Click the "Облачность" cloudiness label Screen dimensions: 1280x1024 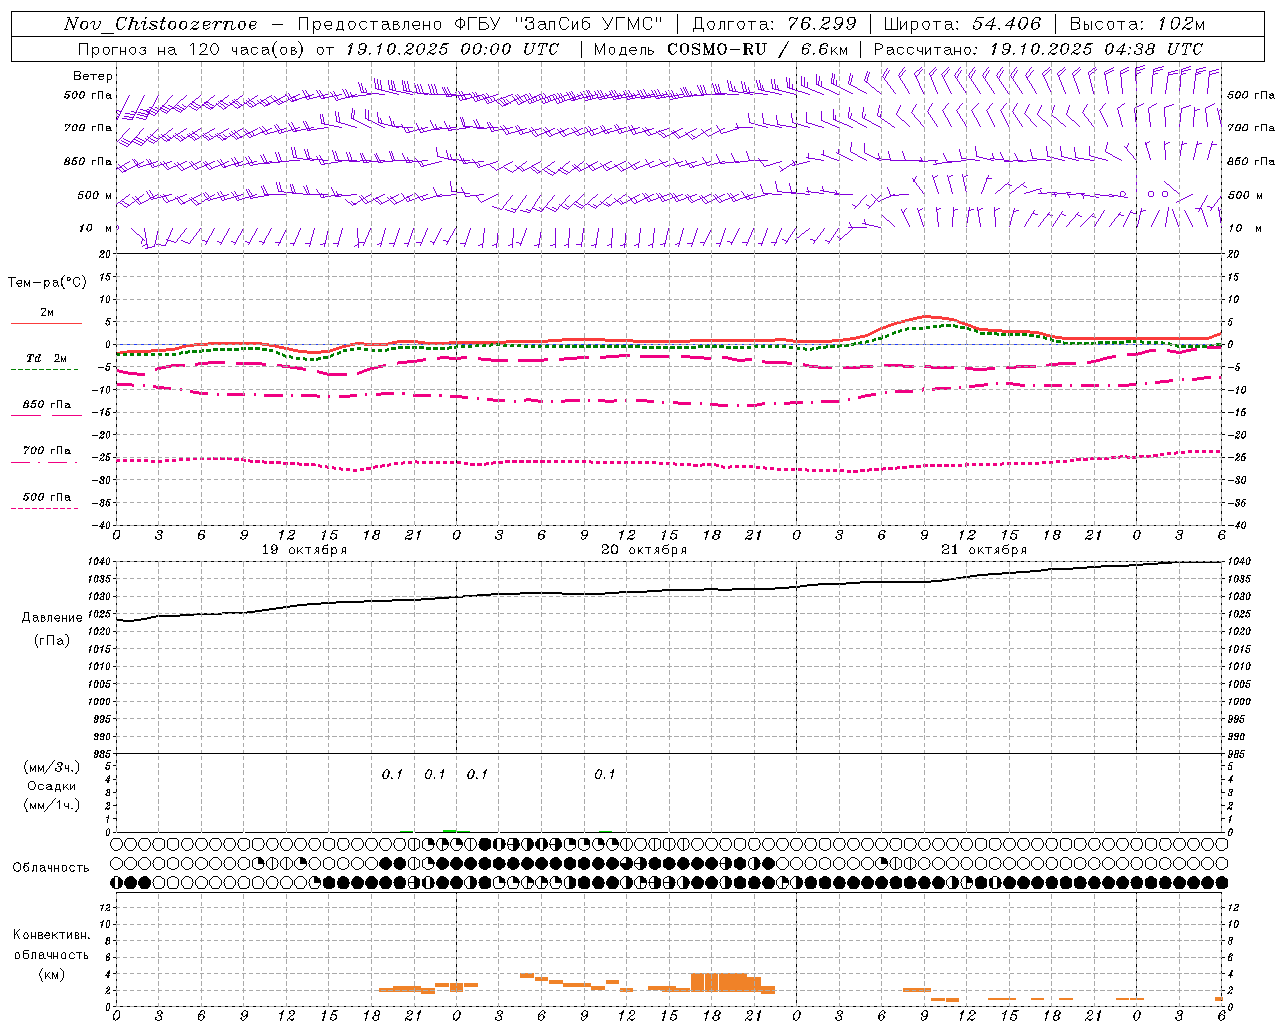[51, 868]
